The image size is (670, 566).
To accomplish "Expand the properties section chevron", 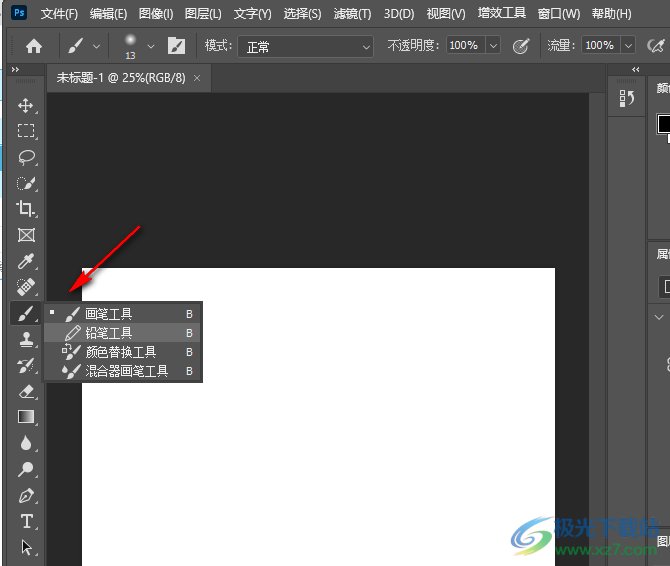I will pos(659,317).
